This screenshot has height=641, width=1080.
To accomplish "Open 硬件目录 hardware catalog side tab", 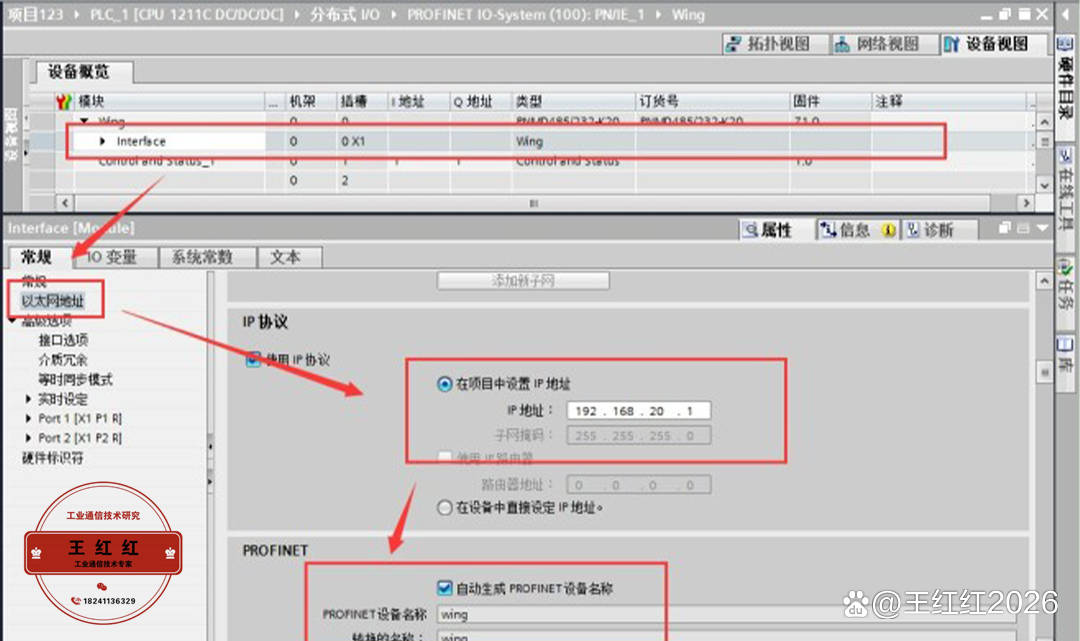I will [x=1065, y=77].
